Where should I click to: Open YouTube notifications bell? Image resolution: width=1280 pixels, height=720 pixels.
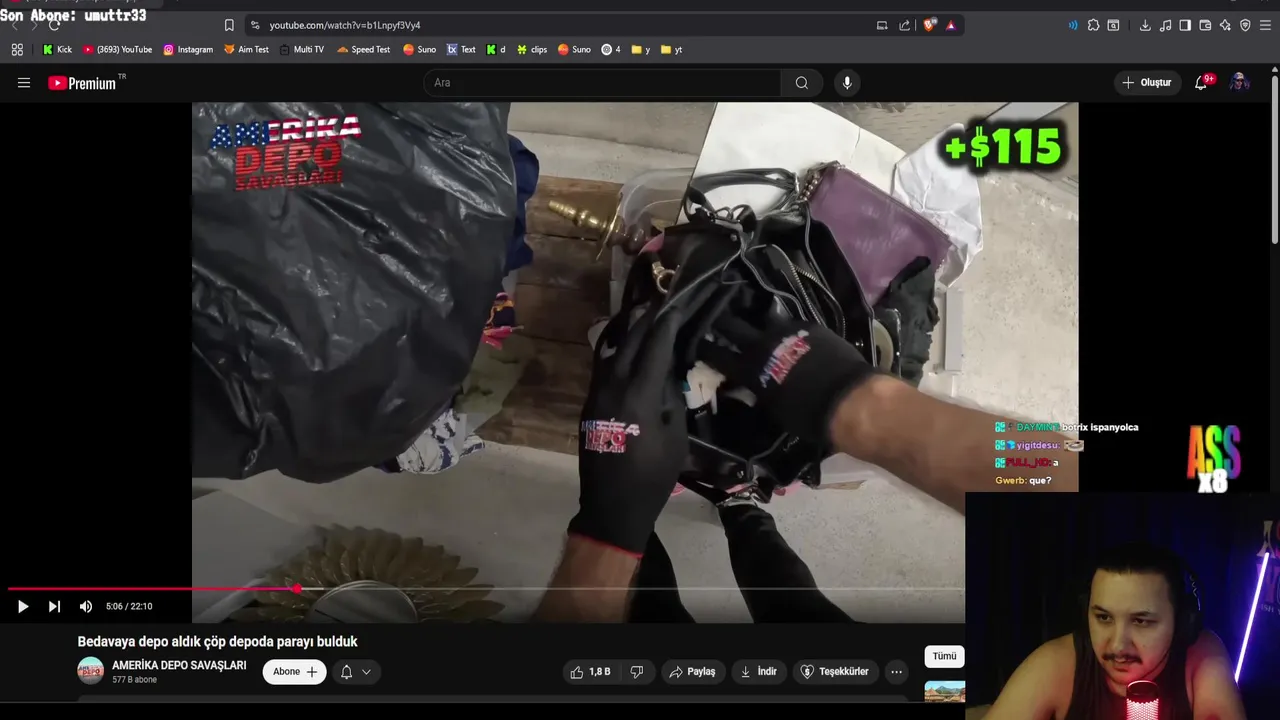click(x=1201, y=83)
